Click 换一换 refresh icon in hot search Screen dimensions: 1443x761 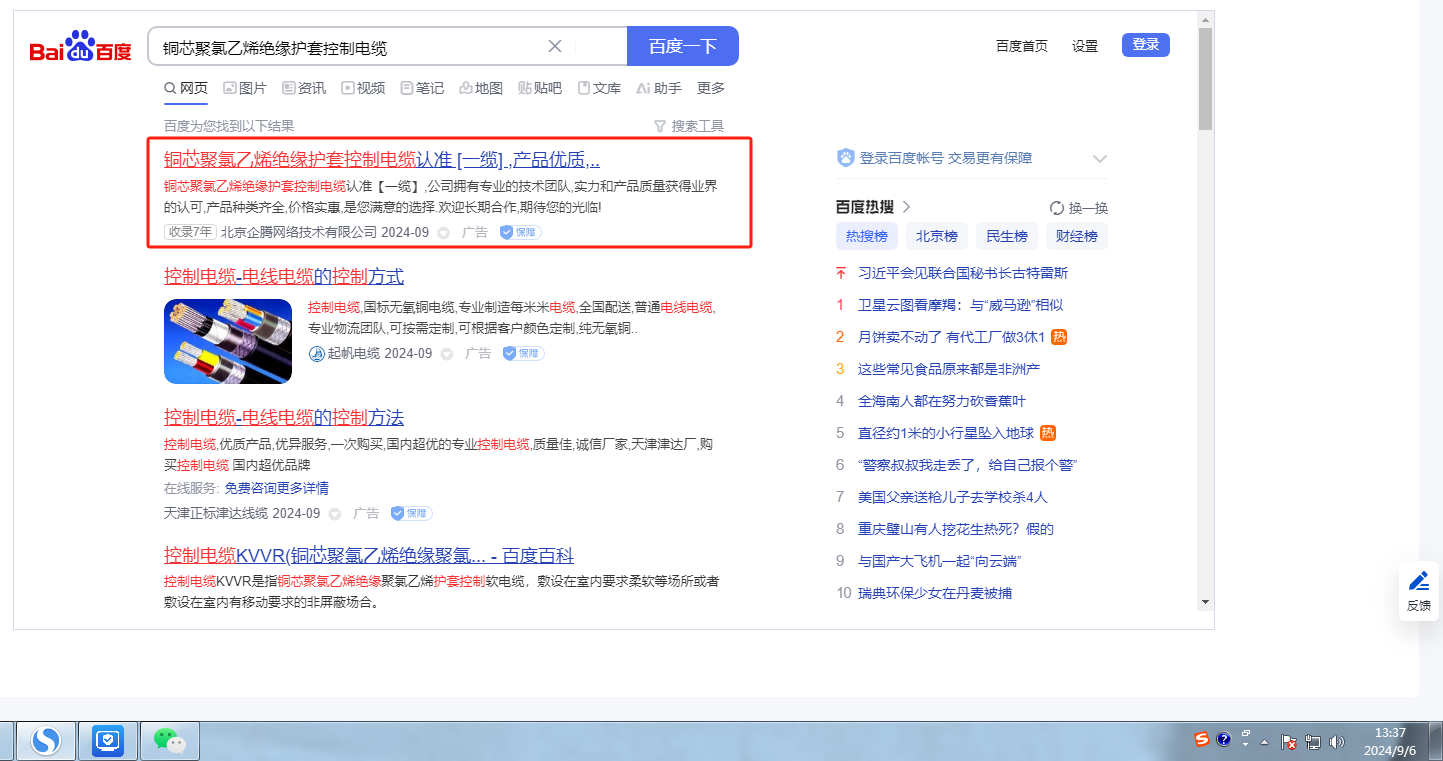coord(1057,208)
